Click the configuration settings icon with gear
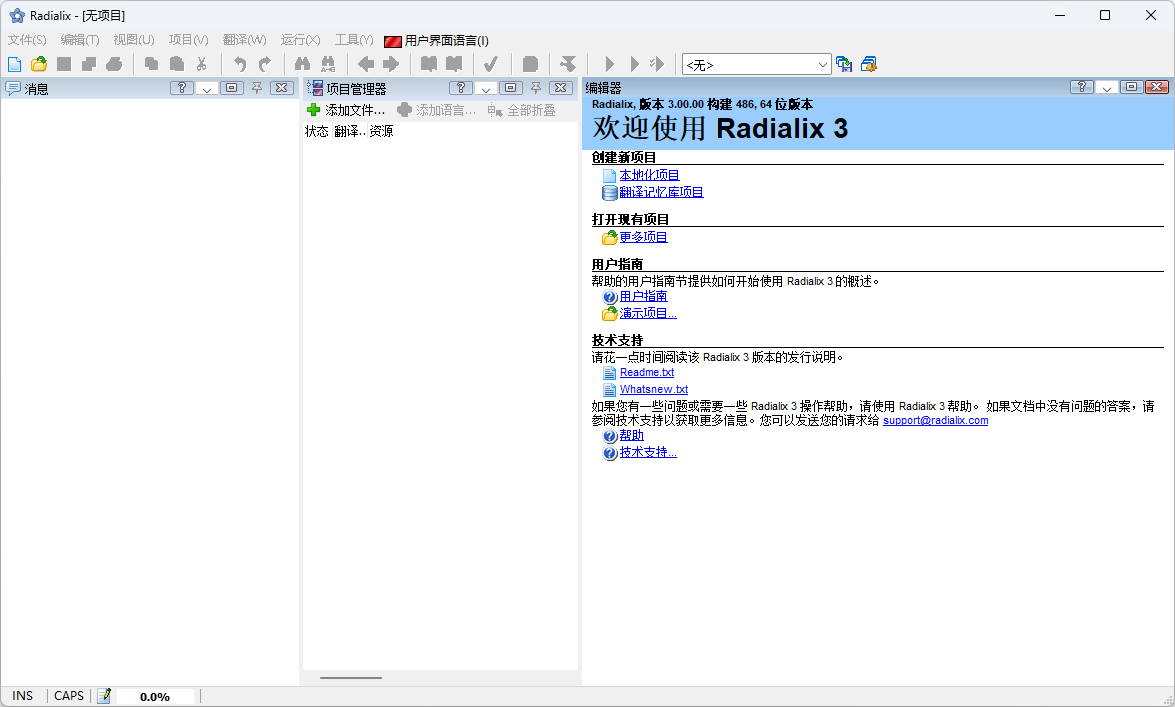The width and height of the screenshot is (1175, 707). coord(868,64)
